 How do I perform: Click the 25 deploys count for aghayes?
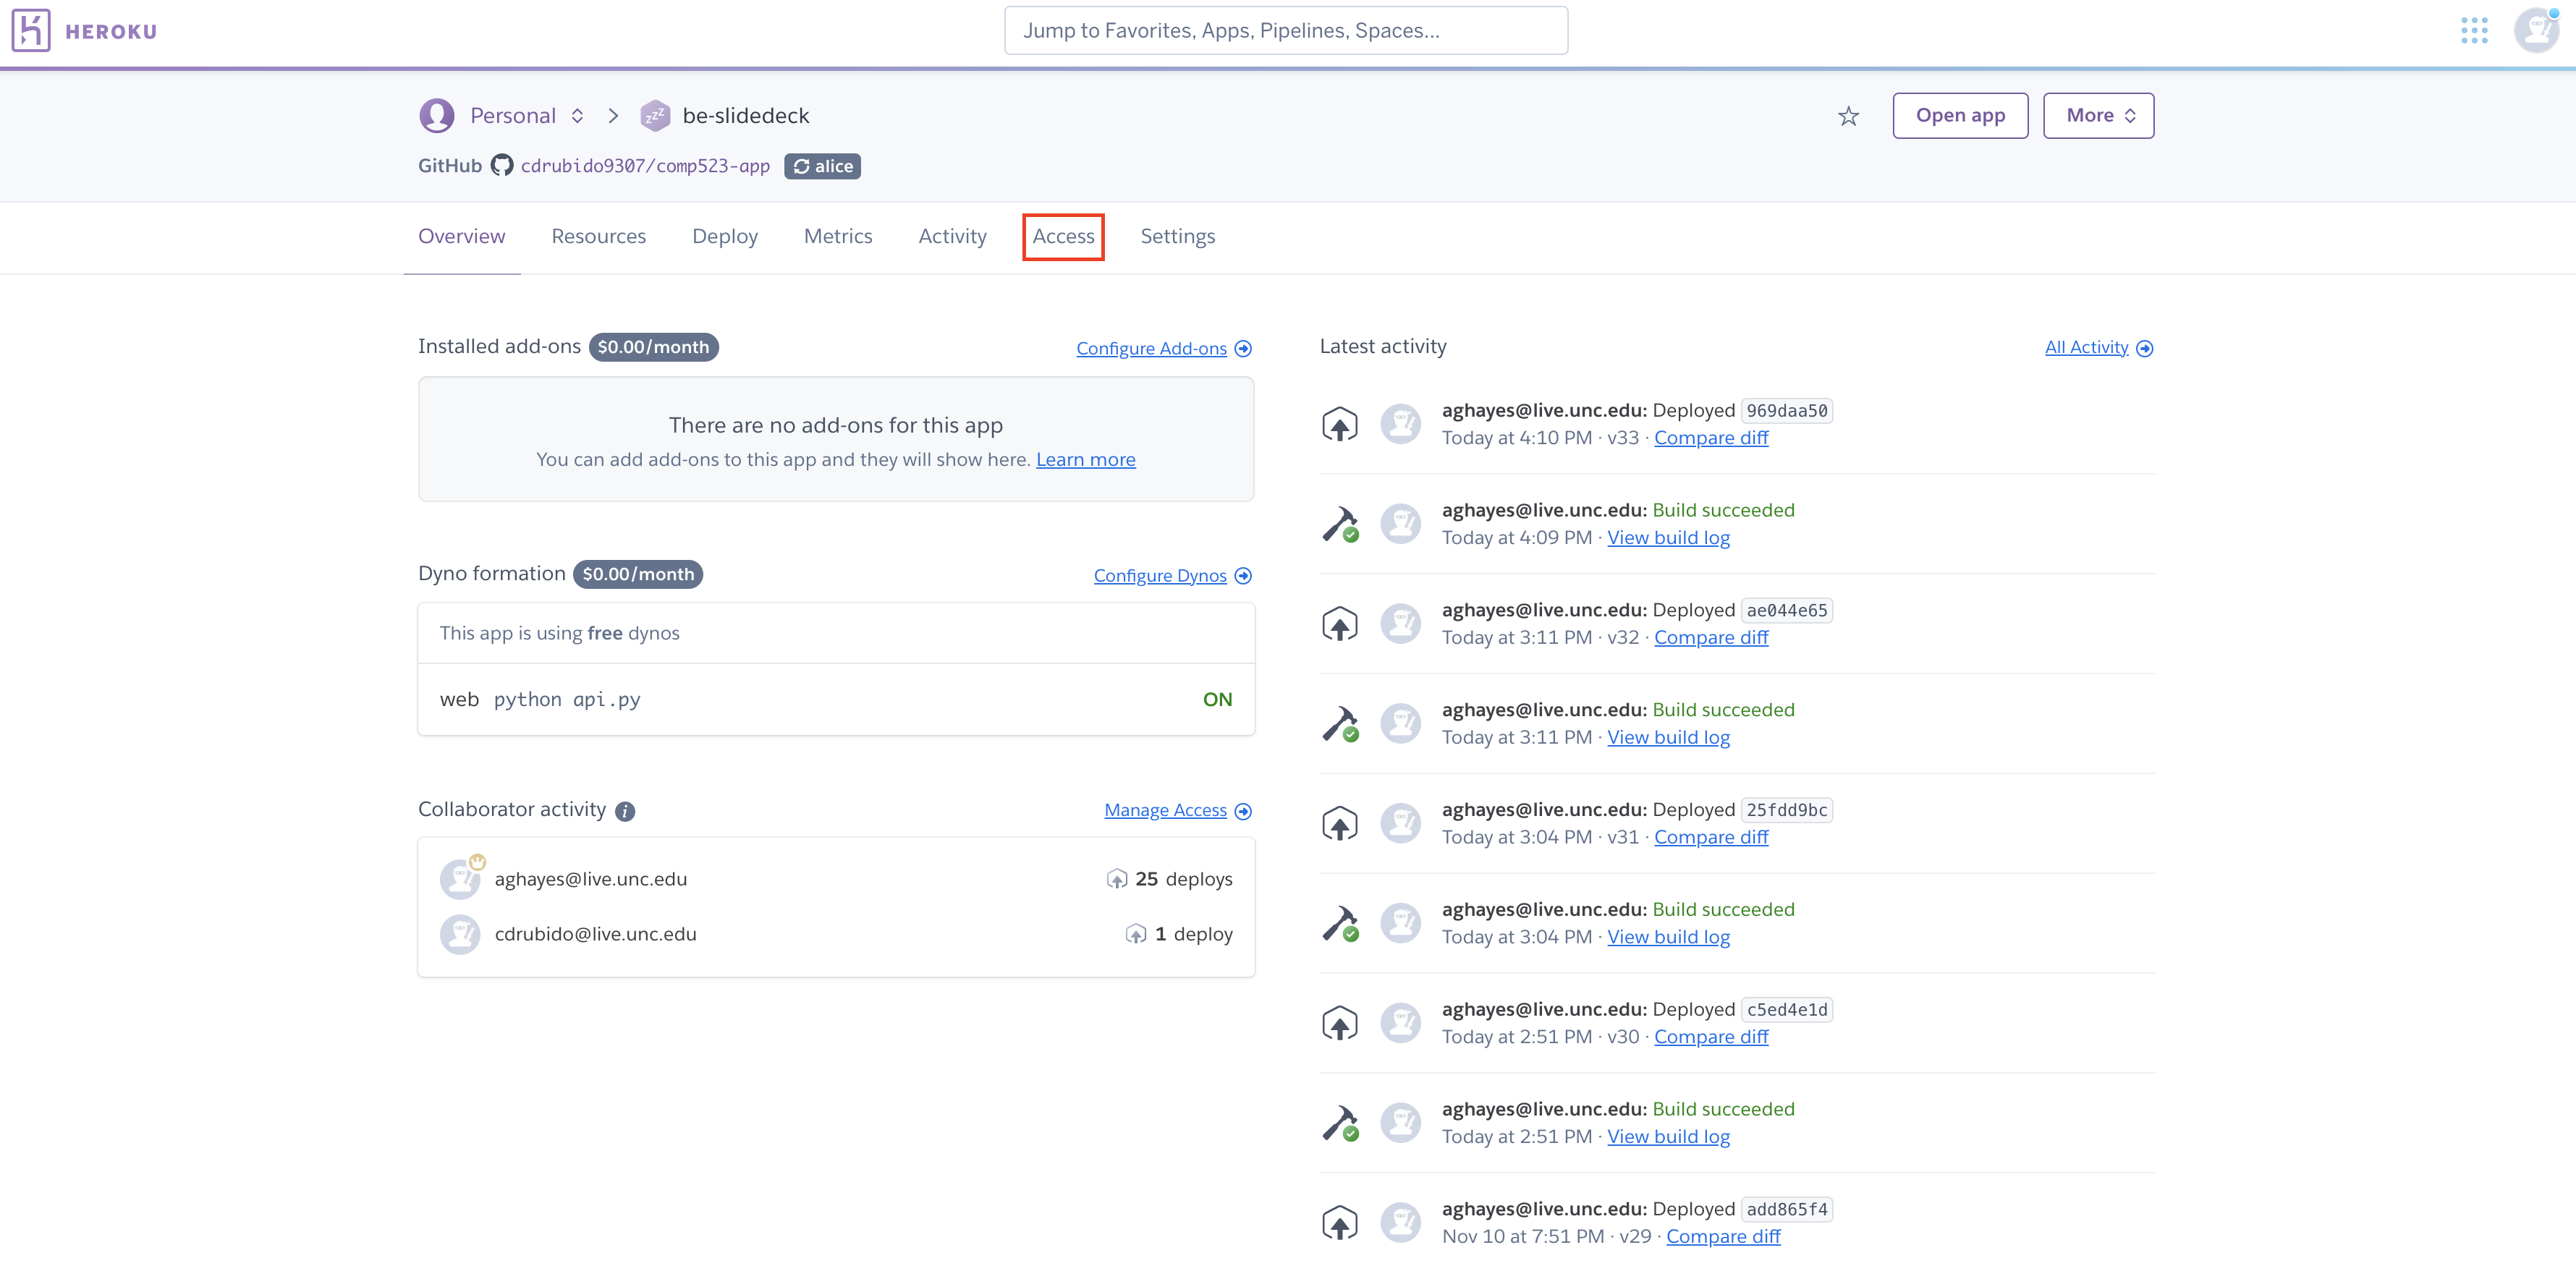[x=1169, y=879]
